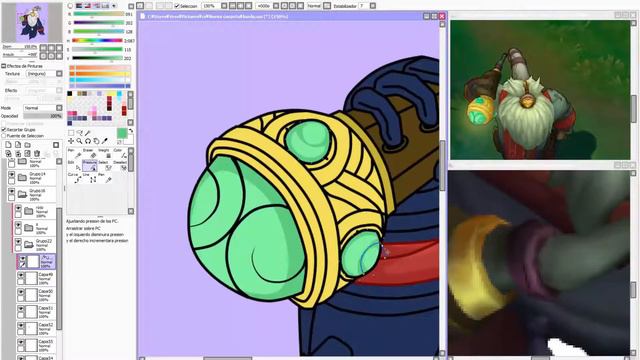Collapse the open Grupo22 folder
640x360 pixels.
[29, 244]
